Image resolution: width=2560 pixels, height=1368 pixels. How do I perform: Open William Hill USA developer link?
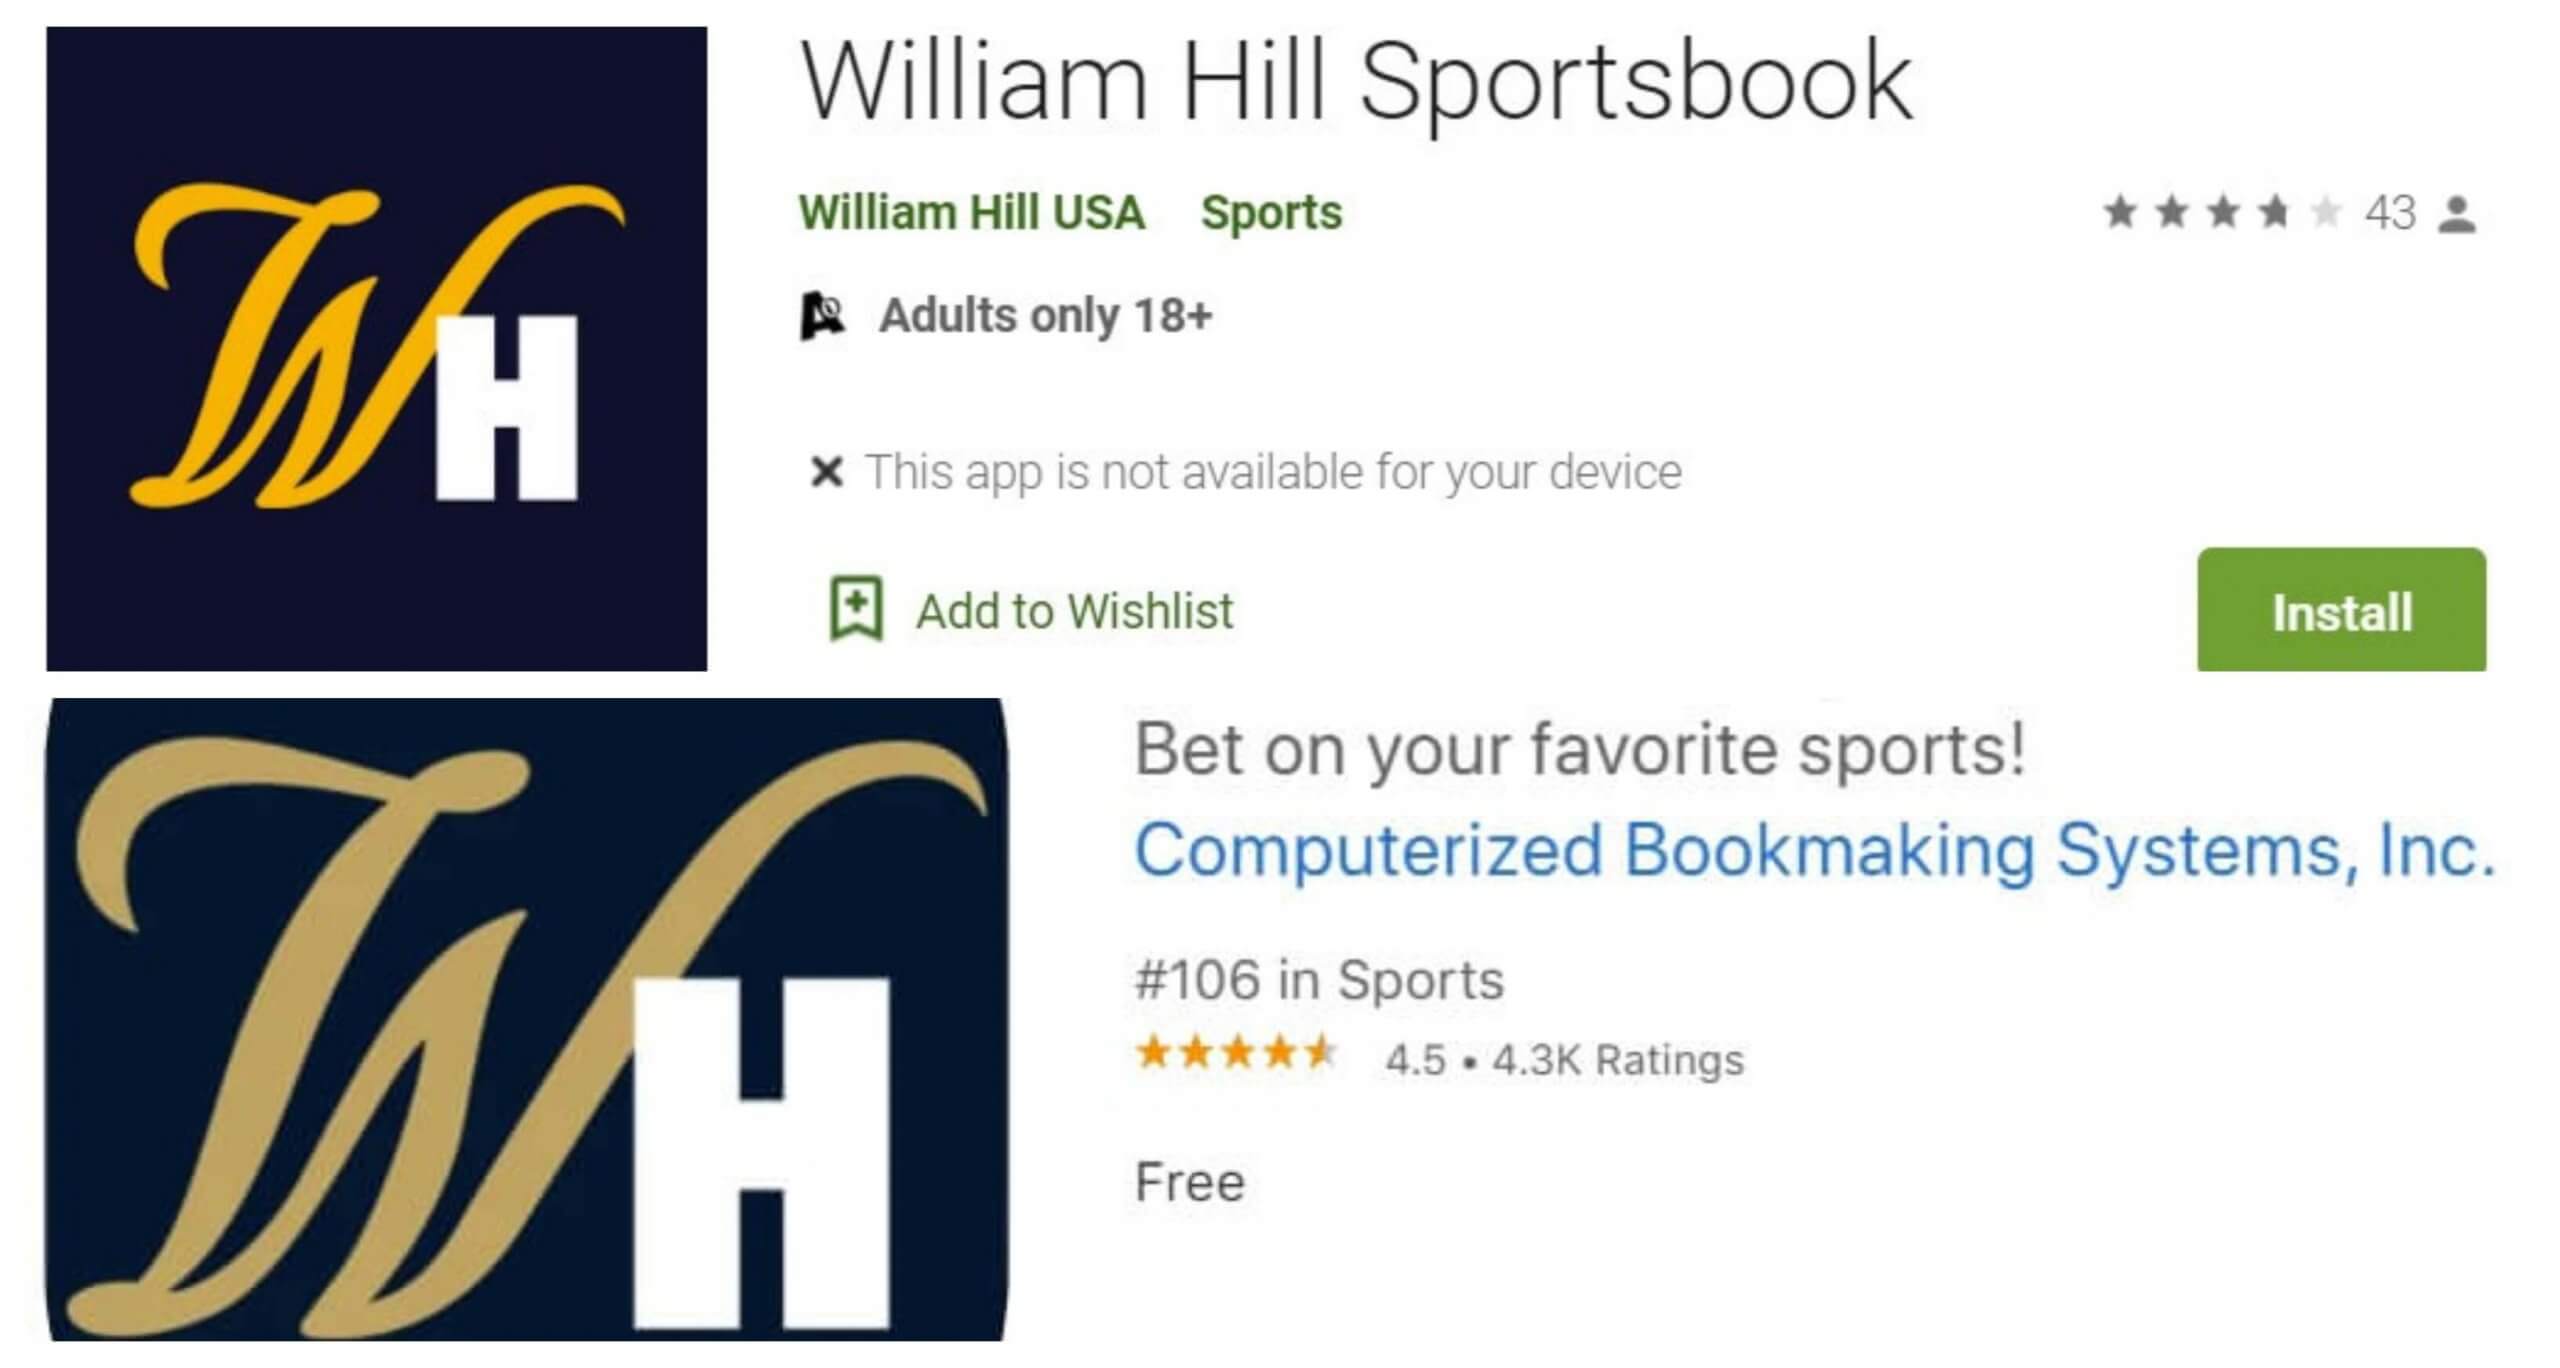point(971,212)
